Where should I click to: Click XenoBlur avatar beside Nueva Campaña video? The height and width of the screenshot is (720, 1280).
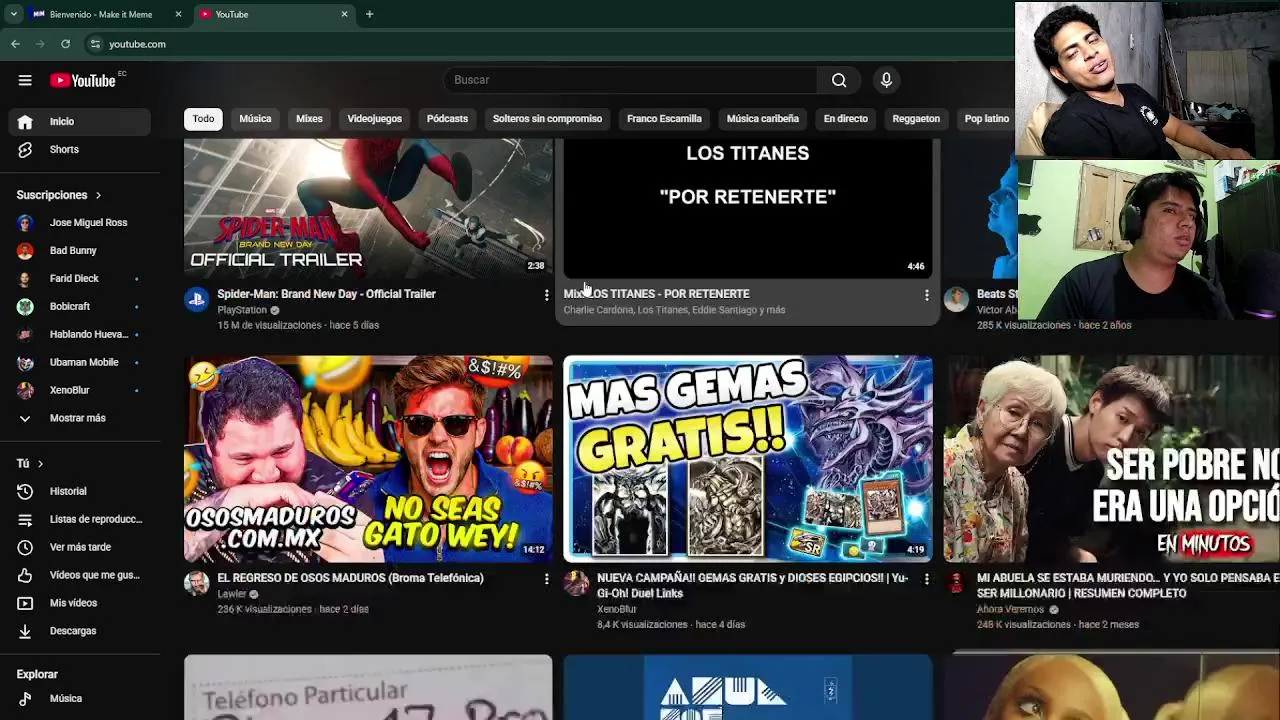coord(577,583)
